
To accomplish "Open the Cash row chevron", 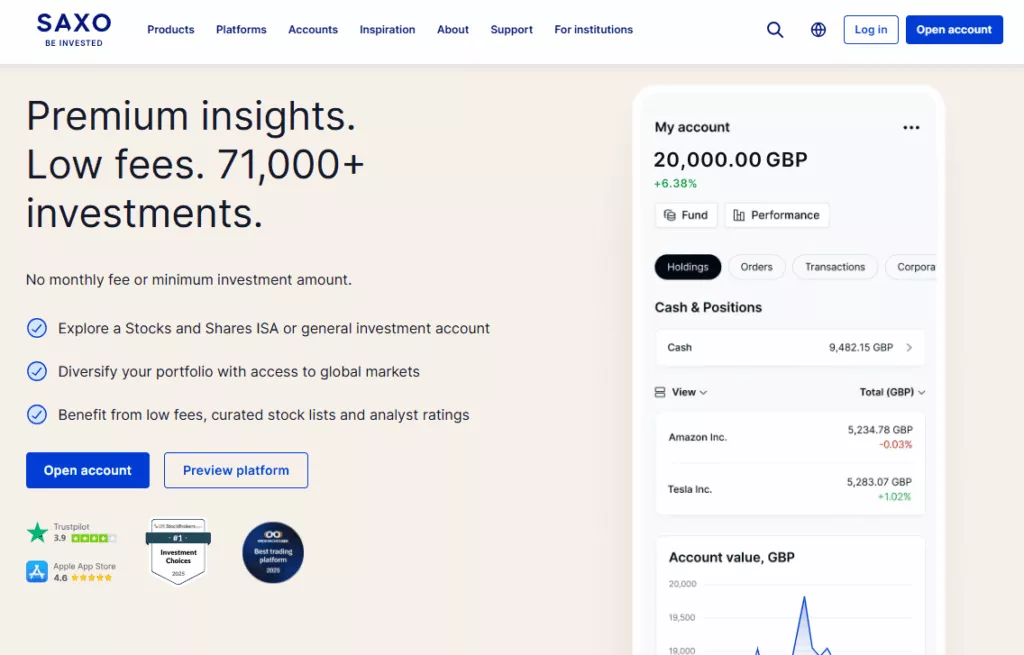I will click(x=909, y=347).
